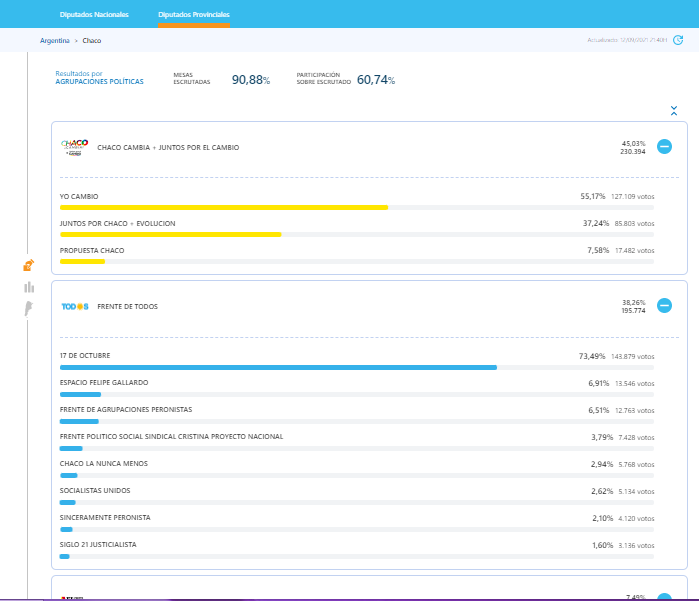699x601 pixels.
Task: Click the blue 17 de Octubre progress bar
Action: click(278, 367)
